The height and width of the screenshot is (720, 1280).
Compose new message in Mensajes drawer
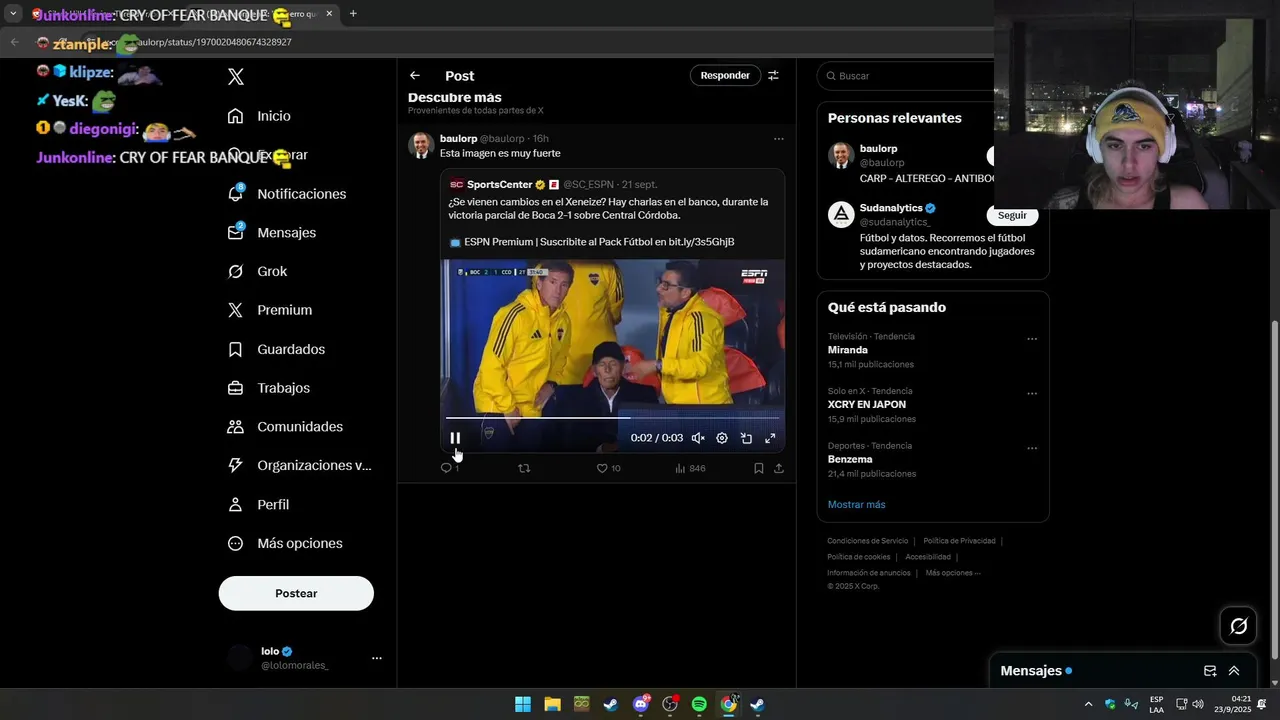[x=1210, y=671]
